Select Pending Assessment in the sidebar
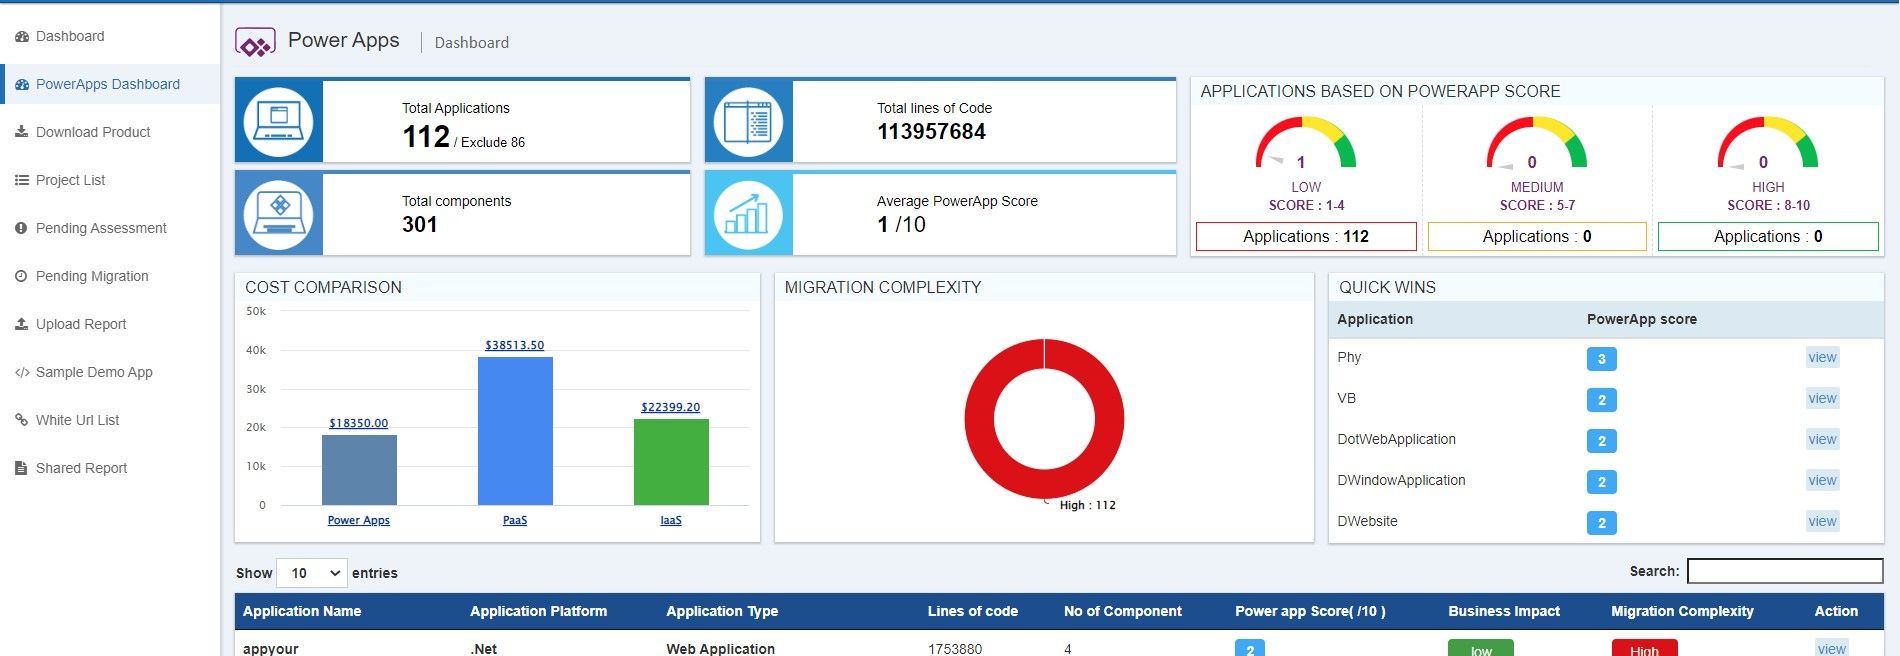 (x=101, y=228)
